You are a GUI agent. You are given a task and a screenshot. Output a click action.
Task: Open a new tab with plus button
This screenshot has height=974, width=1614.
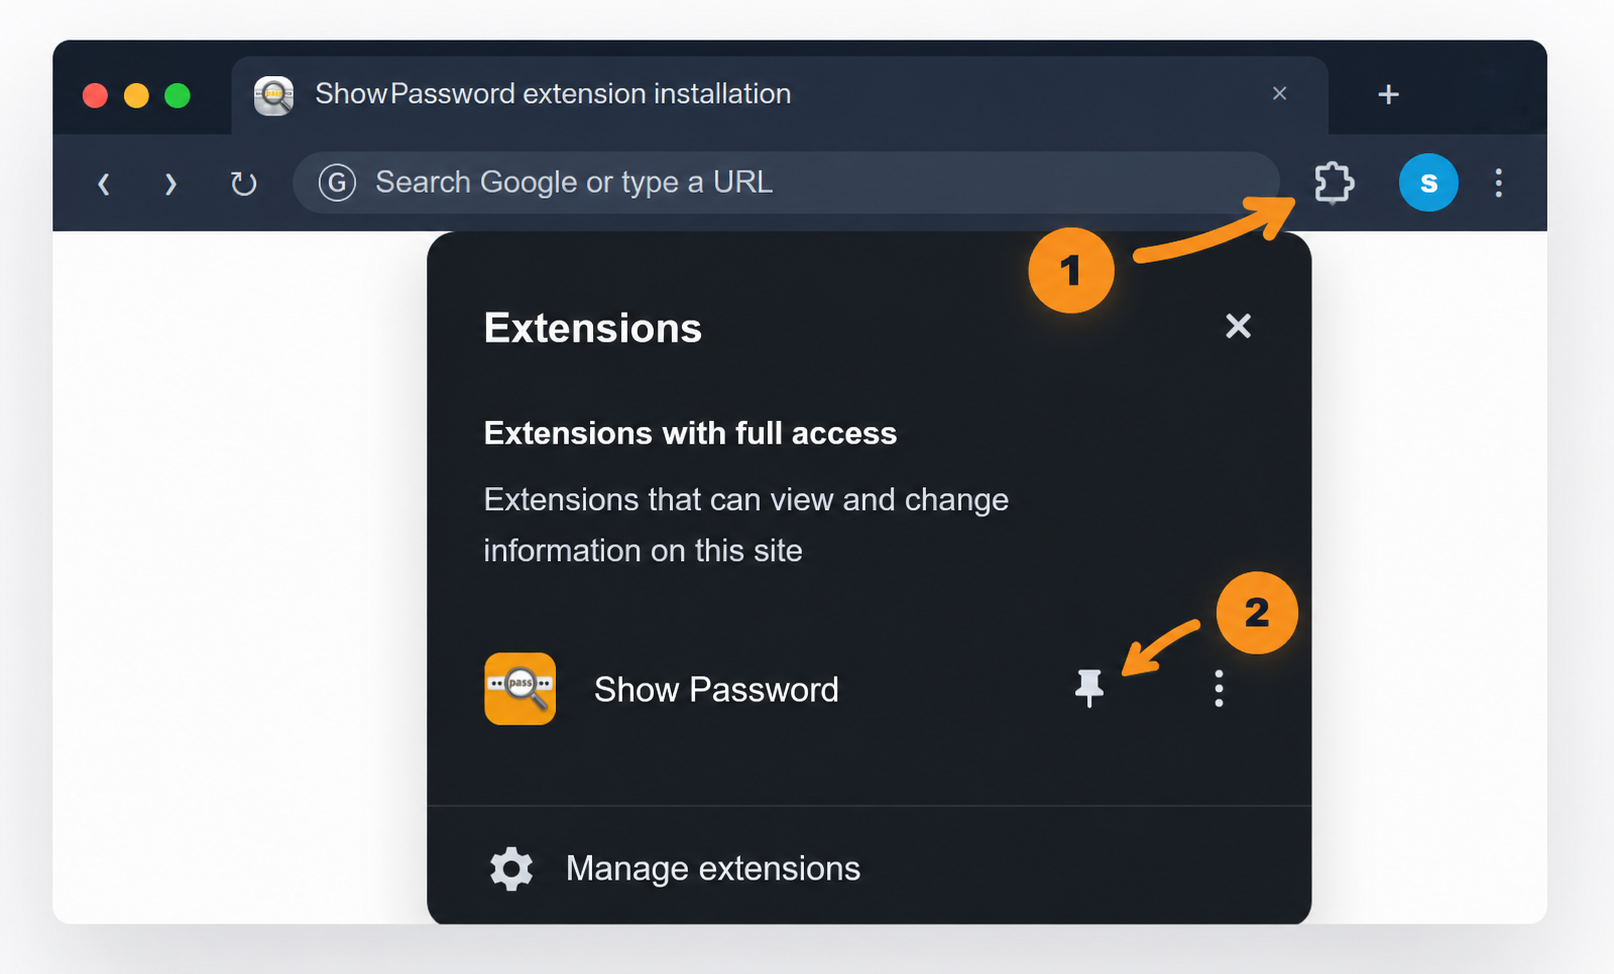click(1388, 94)
